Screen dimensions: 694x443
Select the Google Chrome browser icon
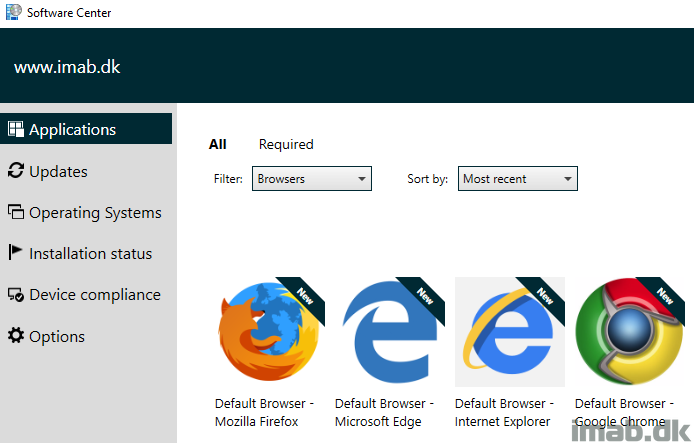point(629,331)
